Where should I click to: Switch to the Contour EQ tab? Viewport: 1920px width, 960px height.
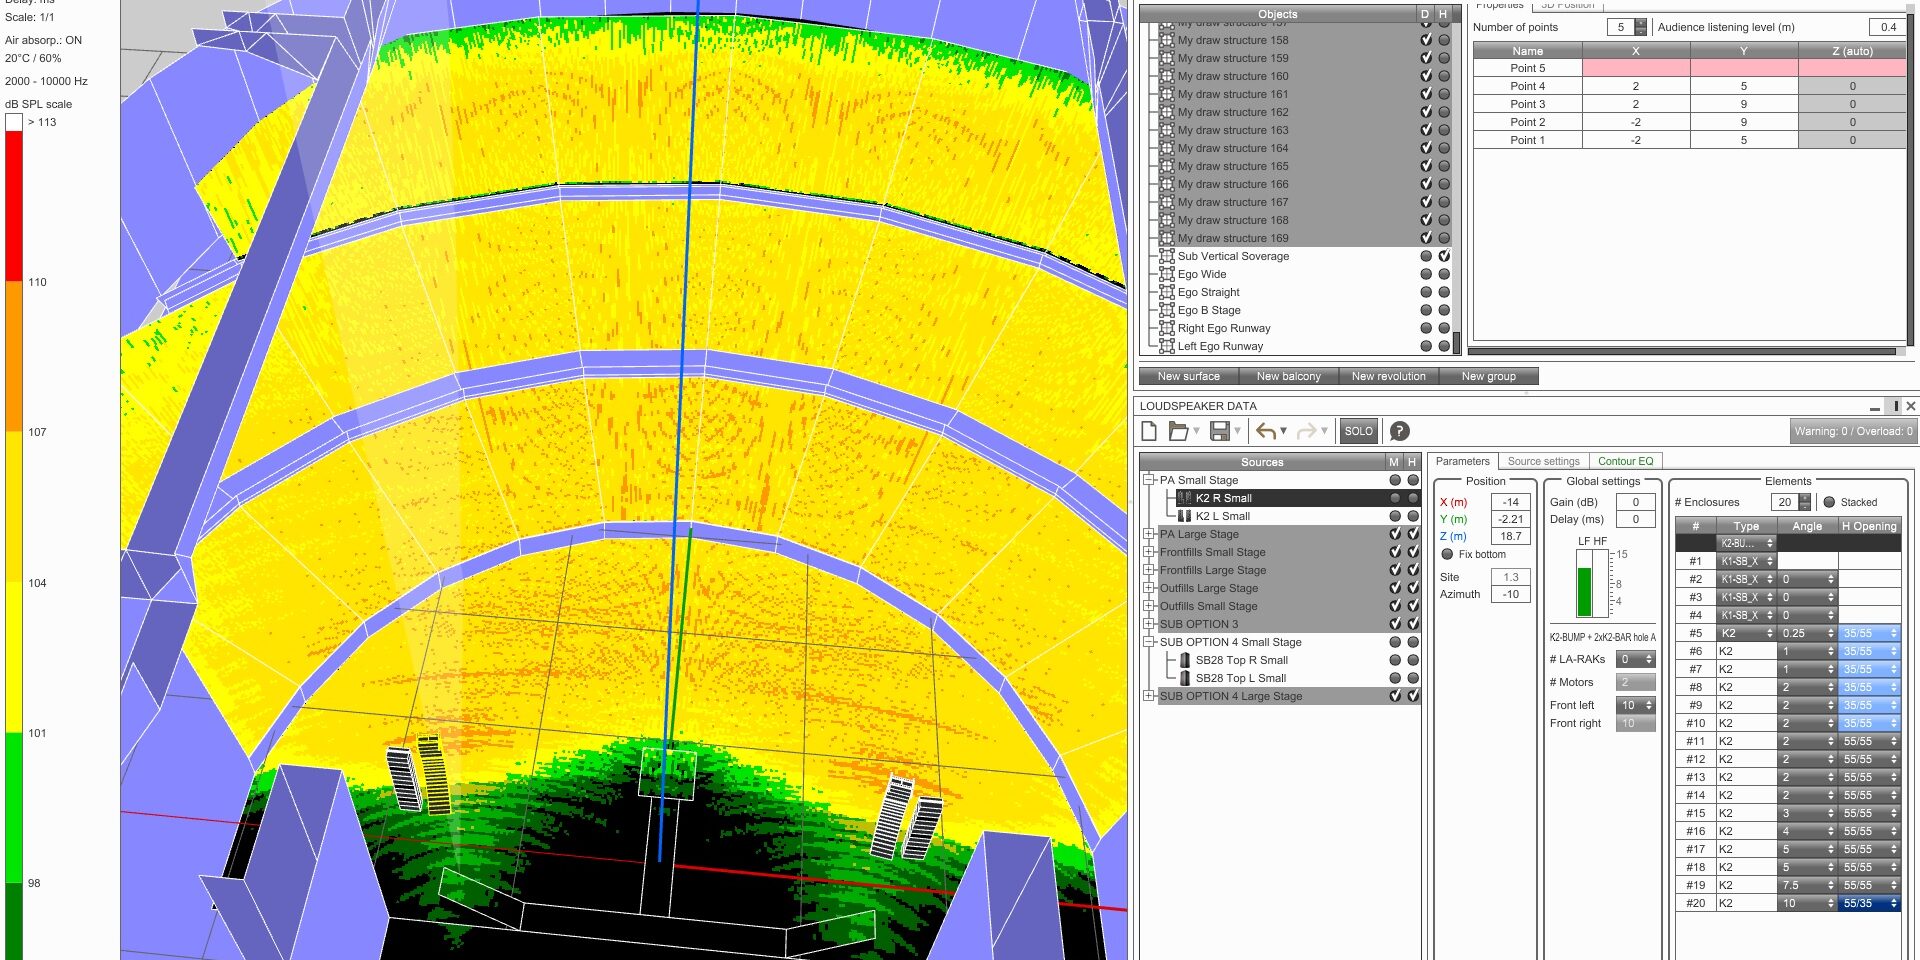[x=1625, y=461]
